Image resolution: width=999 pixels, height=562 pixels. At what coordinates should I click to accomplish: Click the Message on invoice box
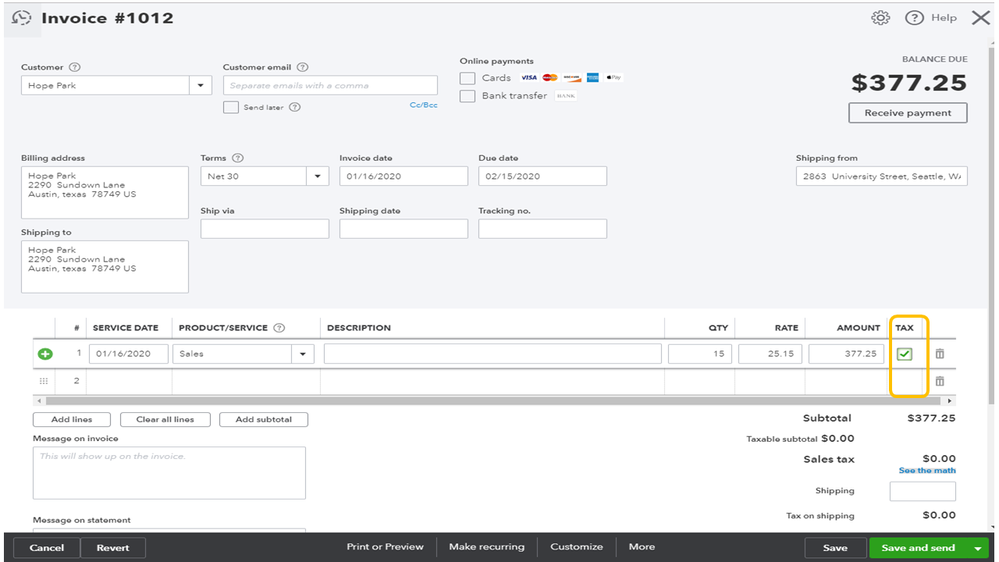point(169,473)
